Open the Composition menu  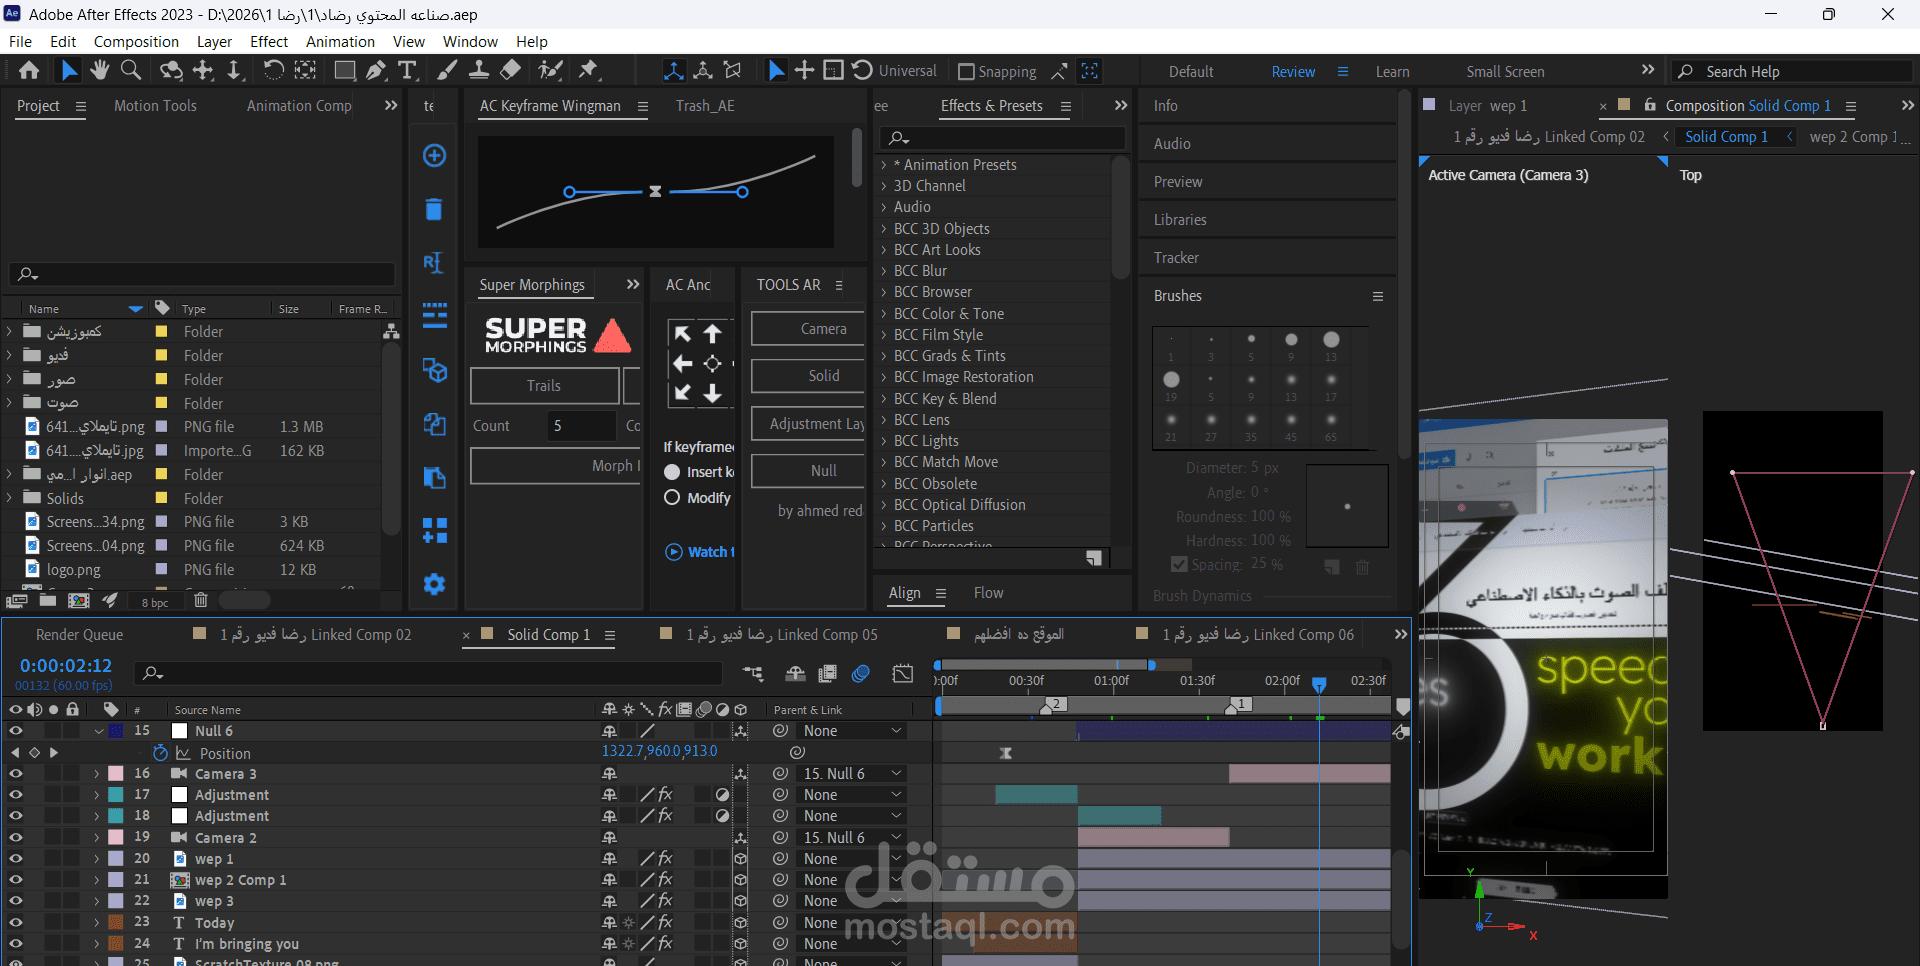pos(136,42)
